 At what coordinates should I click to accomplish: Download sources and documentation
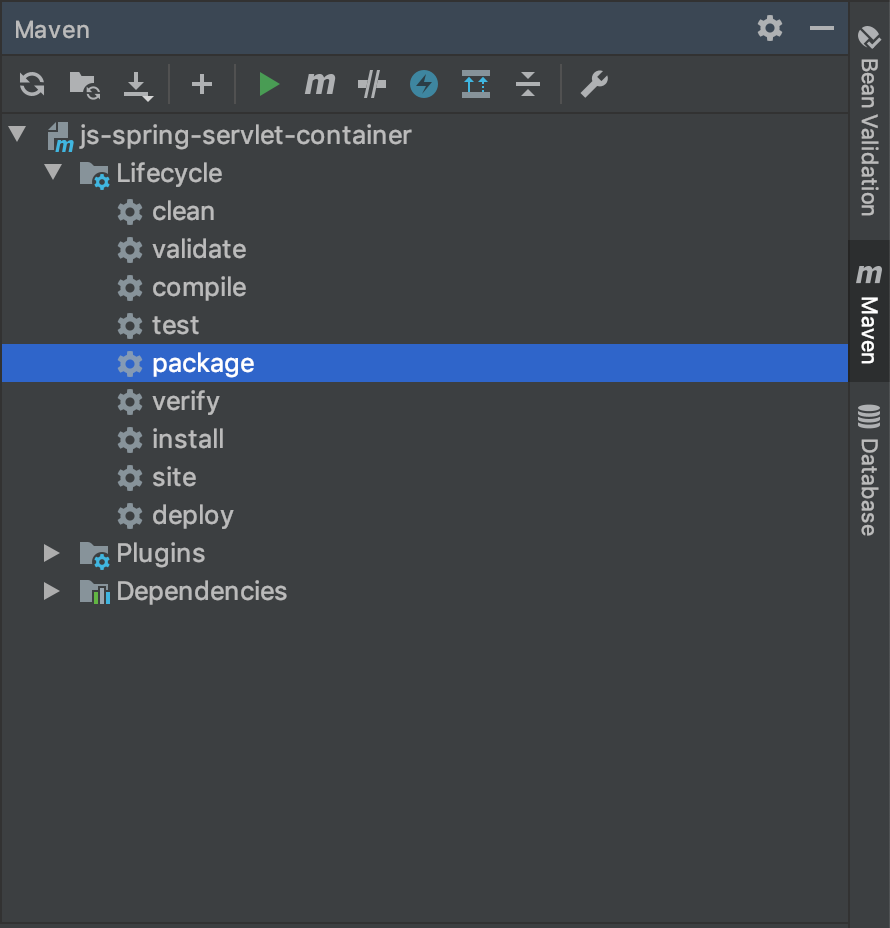[x=138, y=85]
